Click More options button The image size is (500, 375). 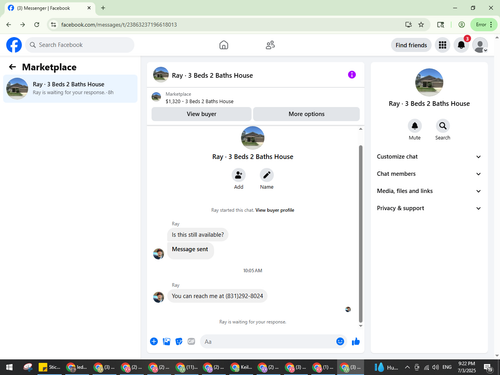(x=306, y=114)
